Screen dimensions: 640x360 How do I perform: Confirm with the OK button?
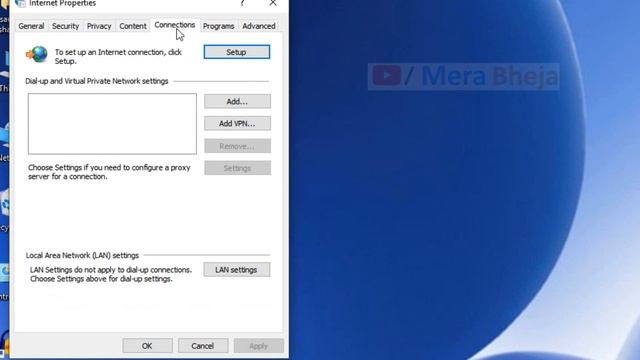[x=147, y=346]
